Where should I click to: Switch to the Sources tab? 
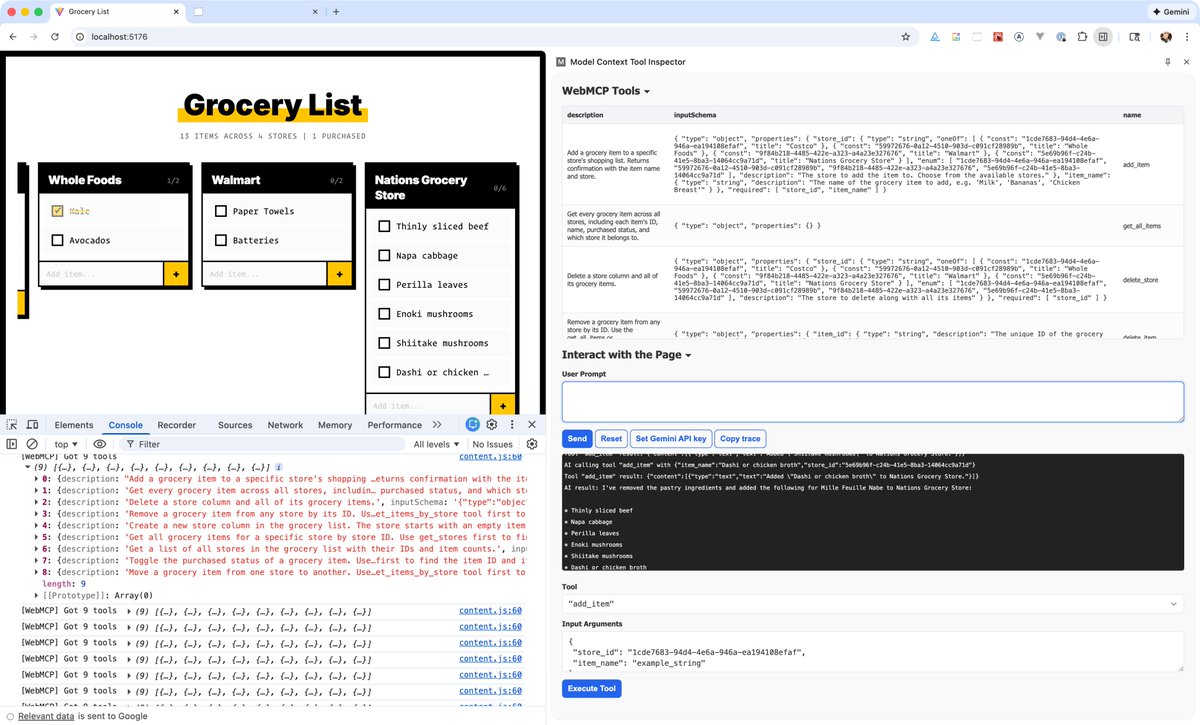(235, 425)
